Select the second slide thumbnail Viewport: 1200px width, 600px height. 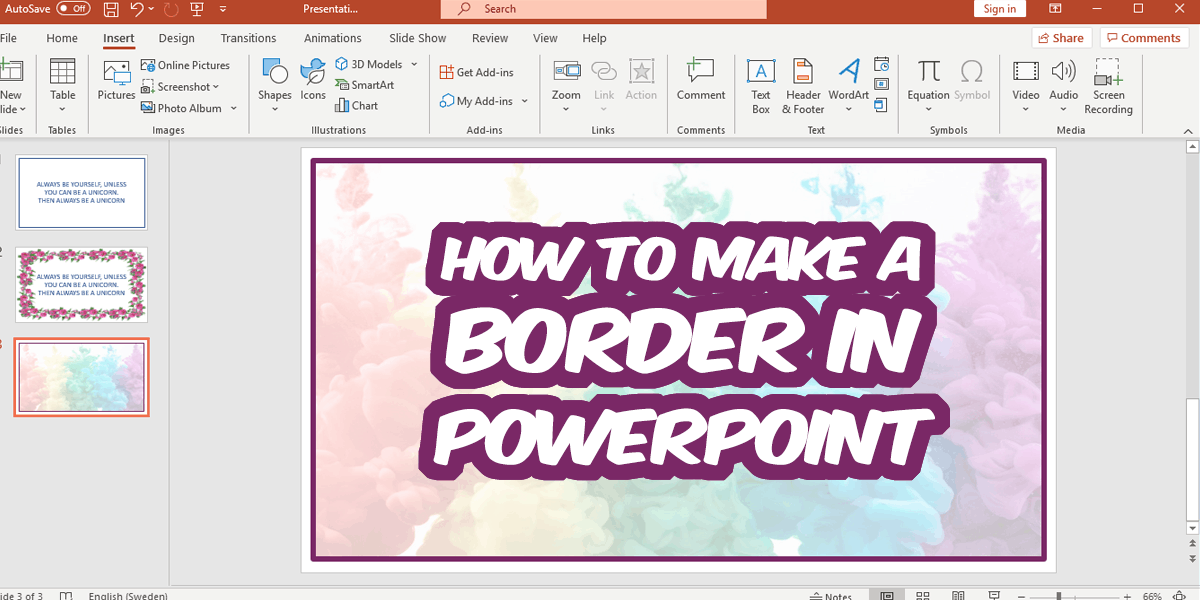[81, 284]
